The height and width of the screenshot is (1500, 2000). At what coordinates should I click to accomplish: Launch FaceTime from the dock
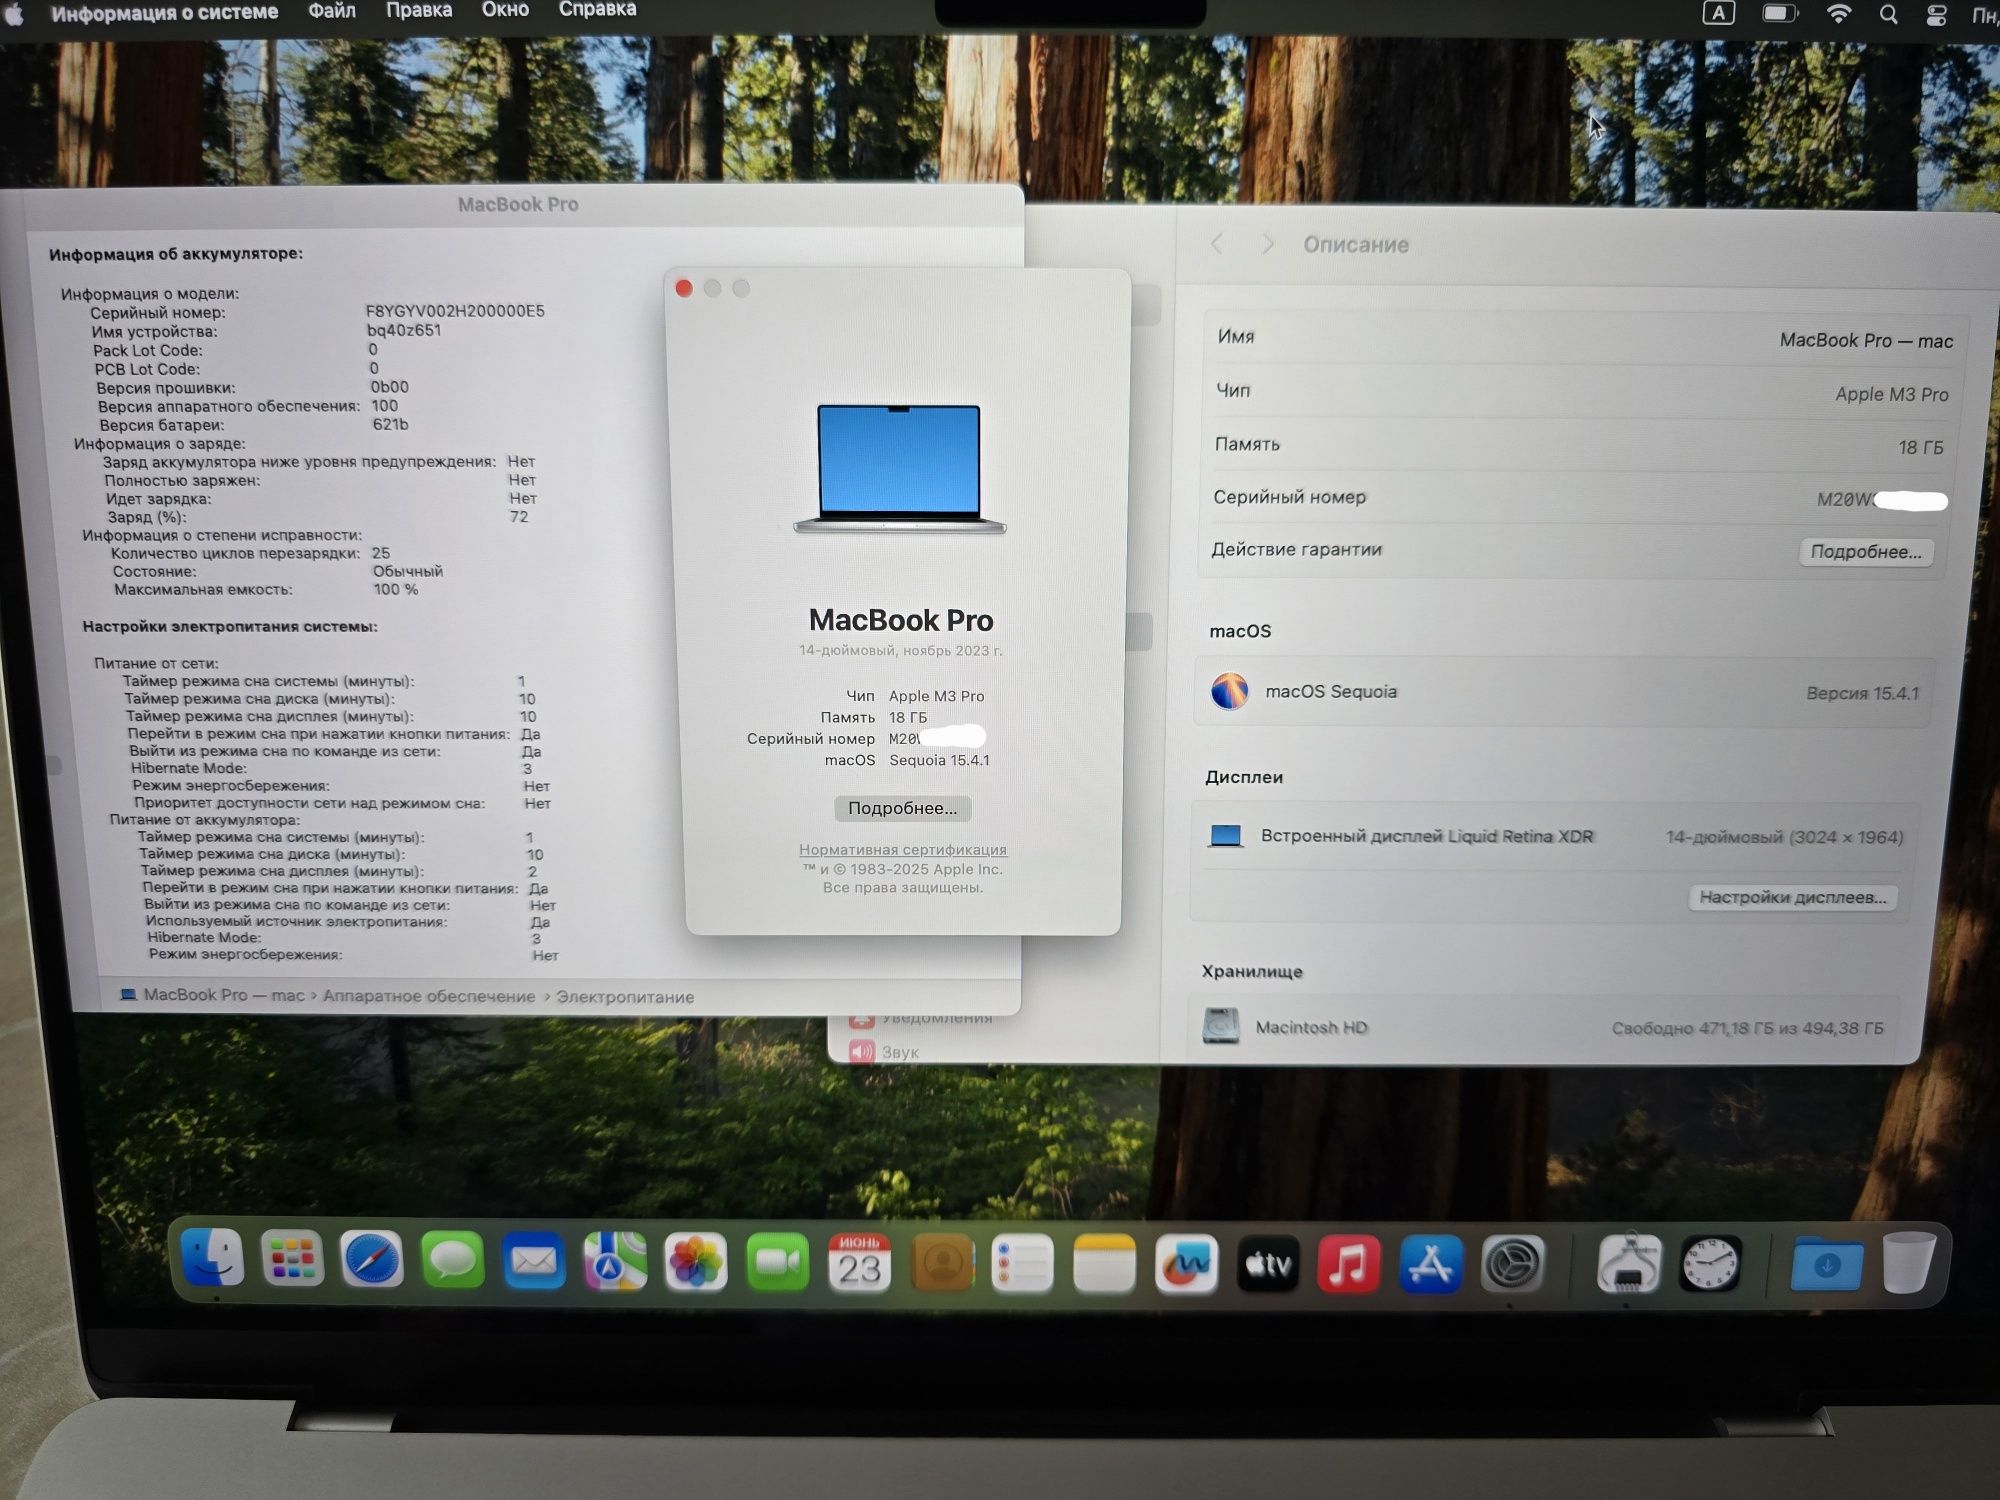coord(778,1262)
